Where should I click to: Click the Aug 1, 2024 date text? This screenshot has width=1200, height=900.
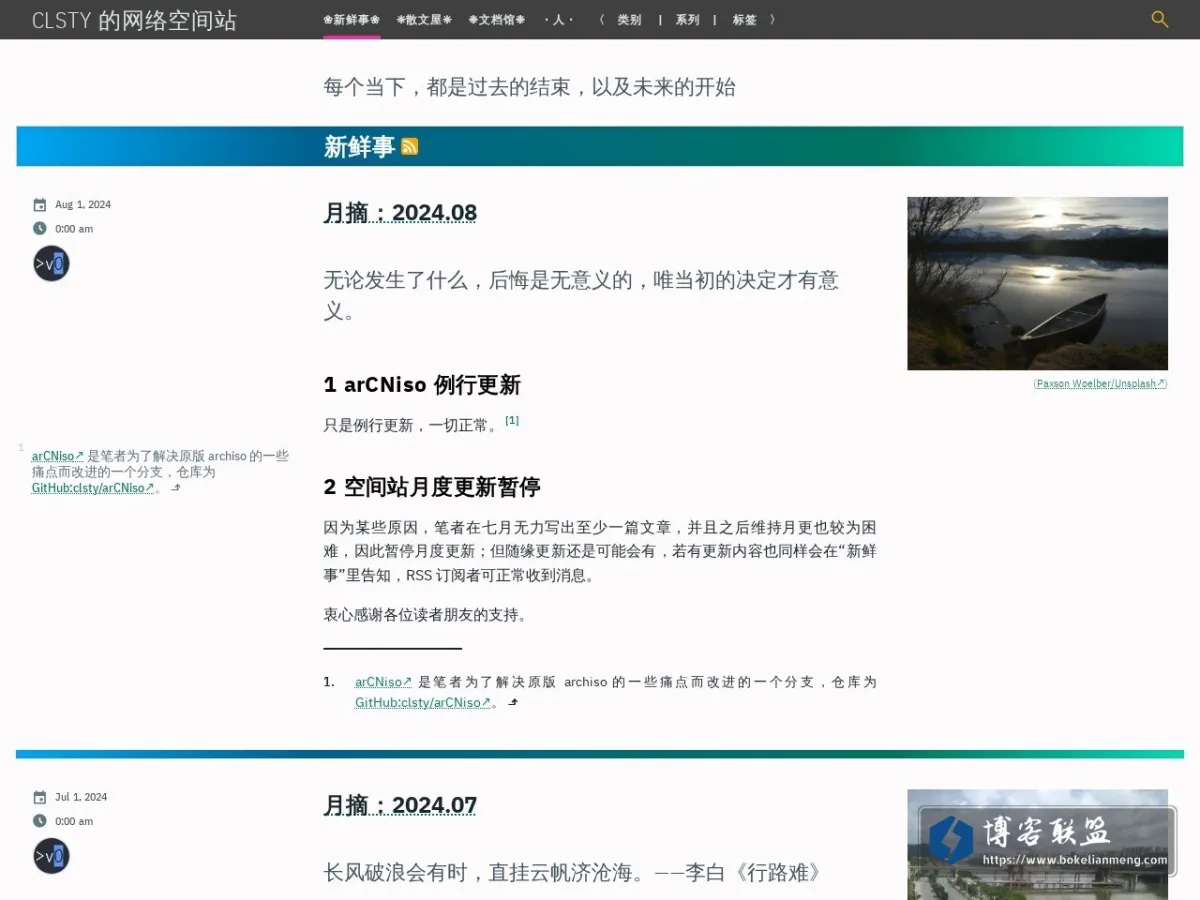(83, 205)
